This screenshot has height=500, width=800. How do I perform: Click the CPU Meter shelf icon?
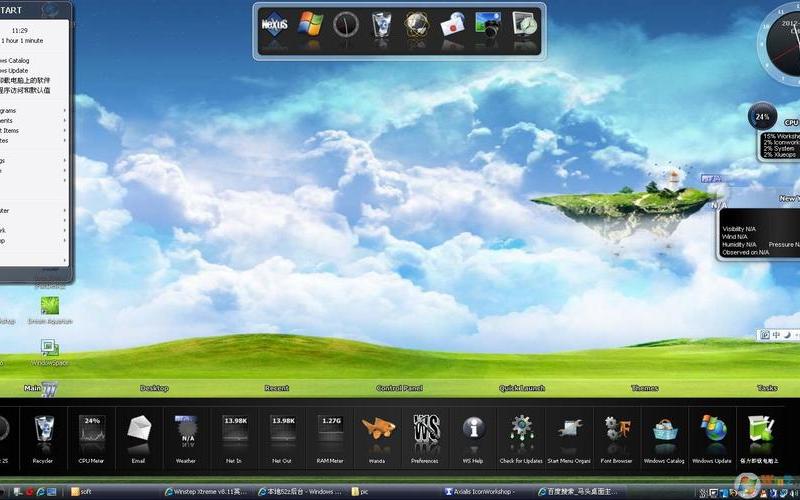(x=92, y=428)
